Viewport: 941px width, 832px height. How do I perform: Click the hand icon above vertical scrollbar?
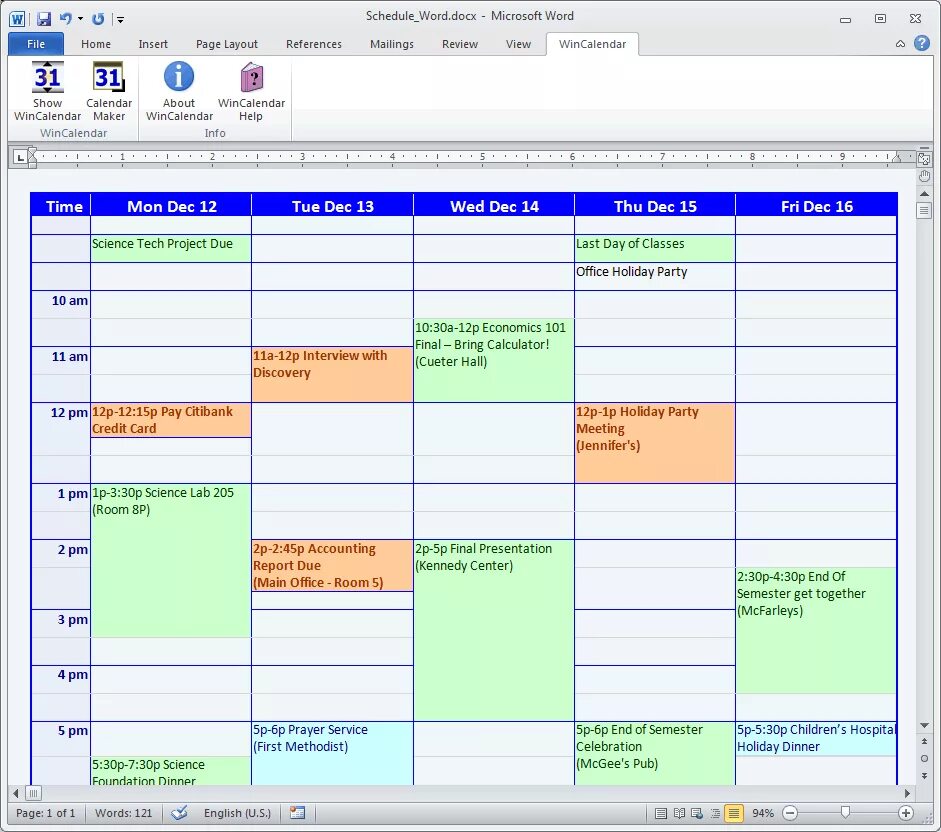click(924, 176)
